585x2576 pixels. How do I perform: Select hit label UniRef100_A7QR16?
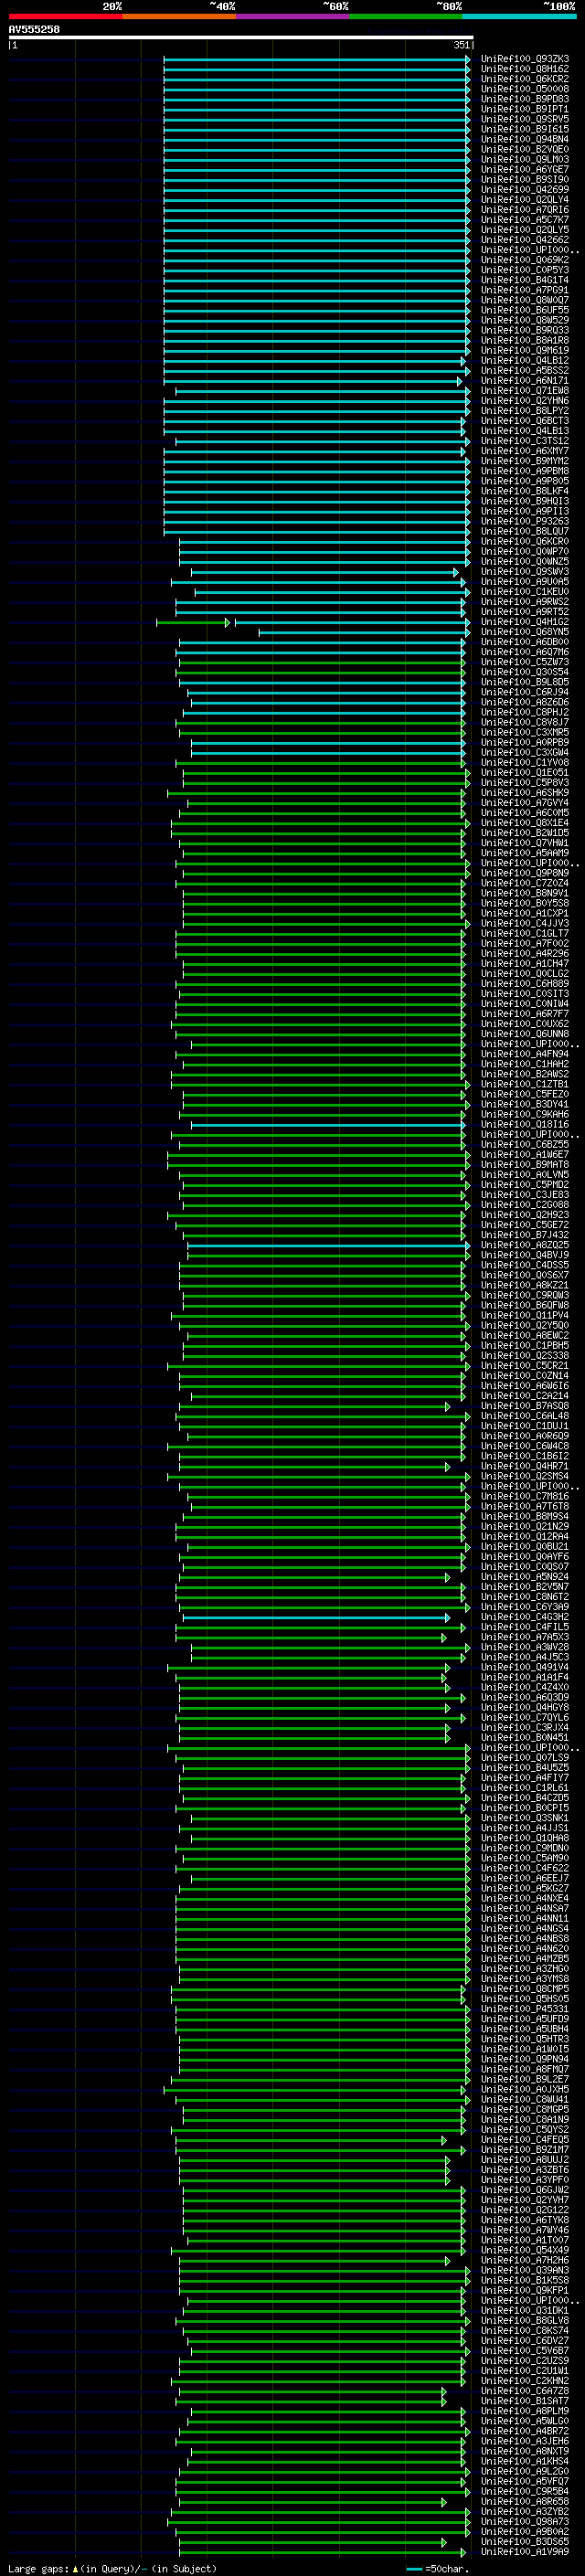click(525, 209)
